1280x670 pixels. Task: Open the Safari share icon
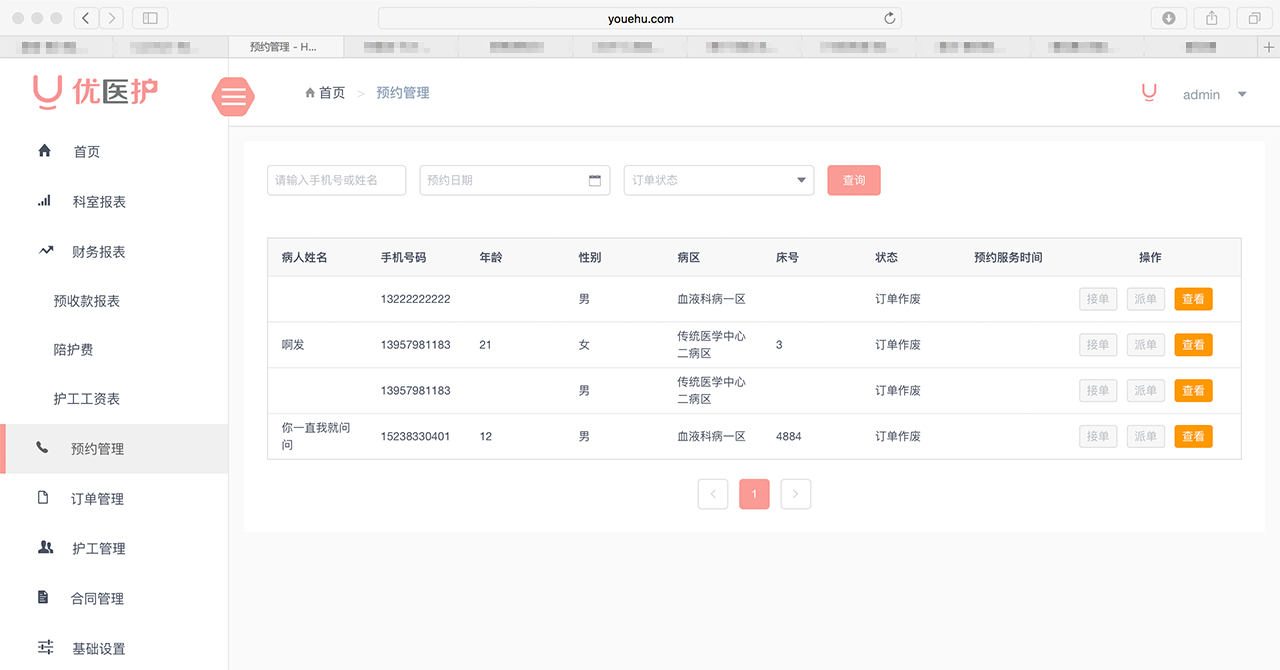click(1211, 18)
